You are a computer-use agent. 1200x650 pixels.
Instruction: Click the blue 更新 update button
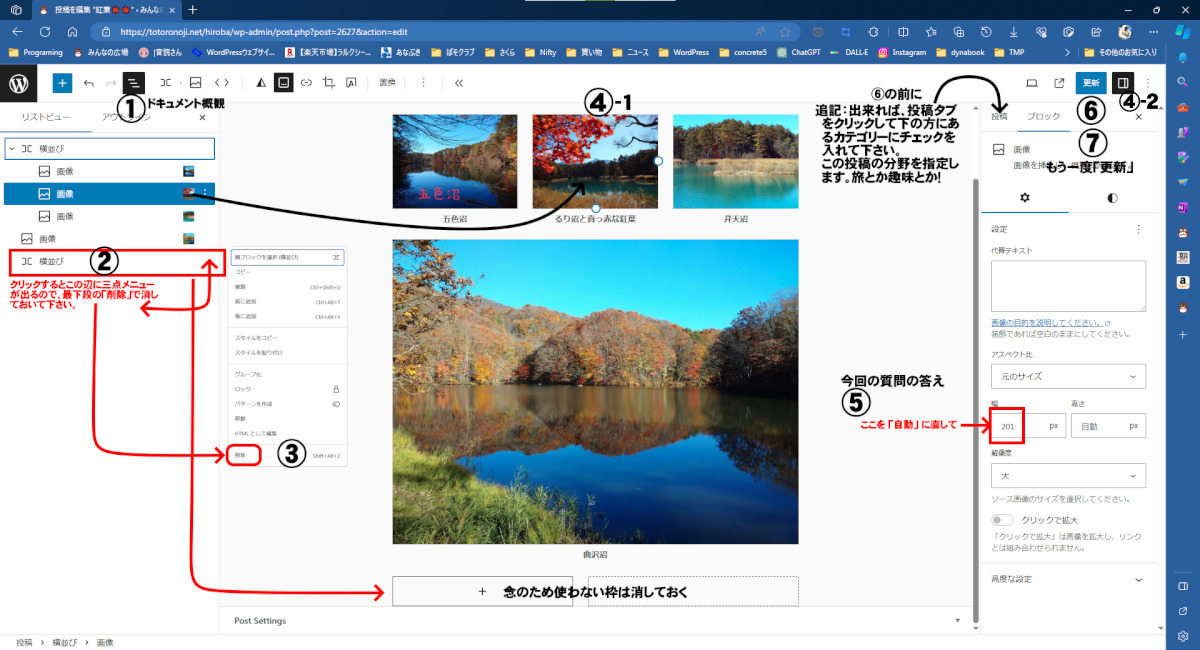pyautogui.click(x=1091, y=83)
